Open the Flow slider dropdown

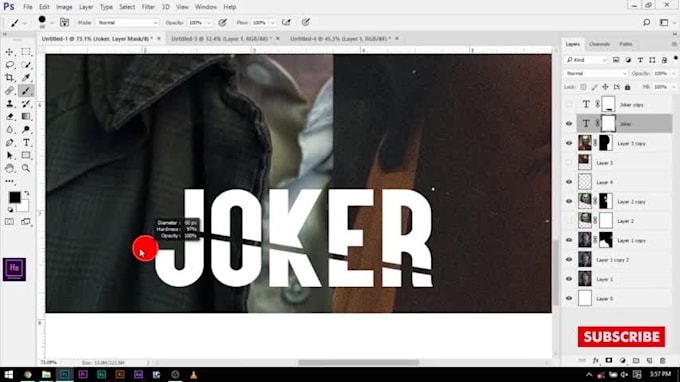pos(273,22)
